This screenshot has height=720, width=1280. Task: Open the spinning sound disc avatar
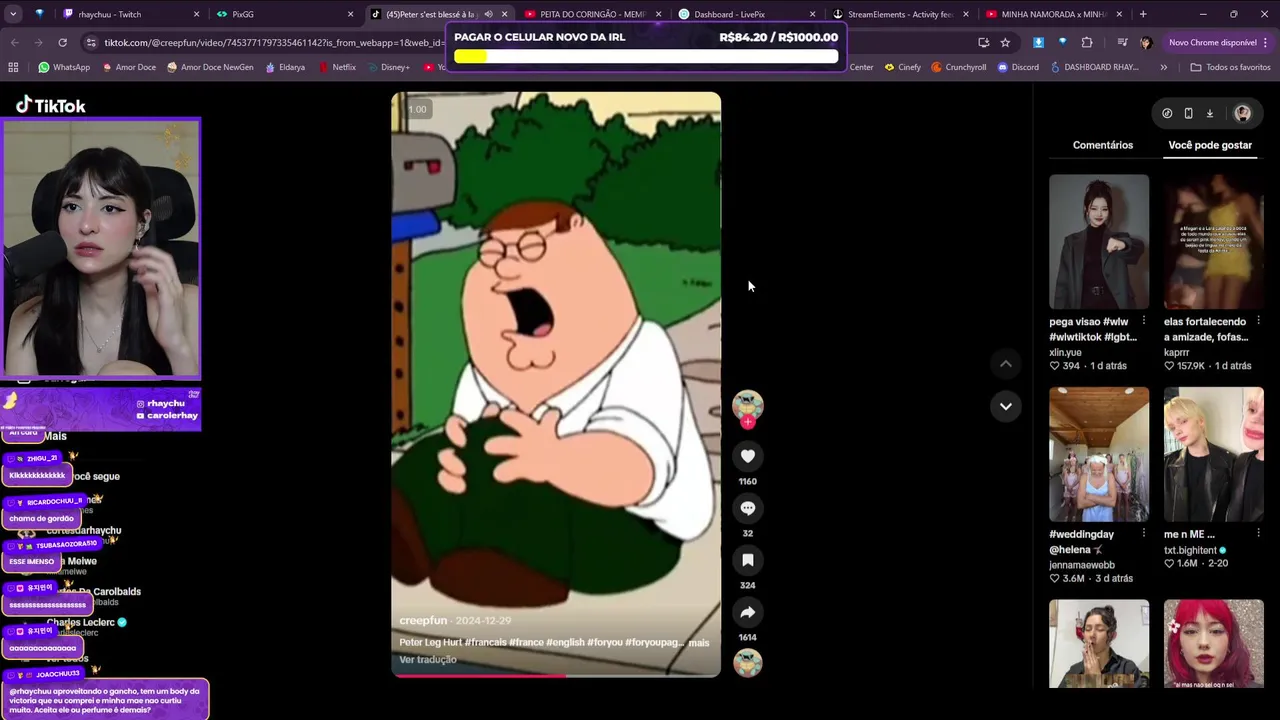point(747,662)
